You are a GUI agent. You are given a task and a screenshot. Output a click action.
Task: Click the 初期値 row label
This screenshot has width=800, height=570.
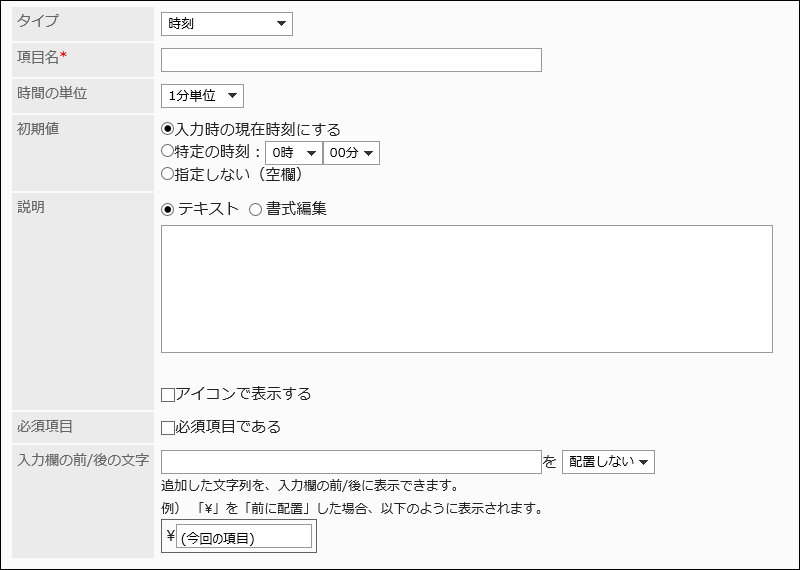(38, 129)
